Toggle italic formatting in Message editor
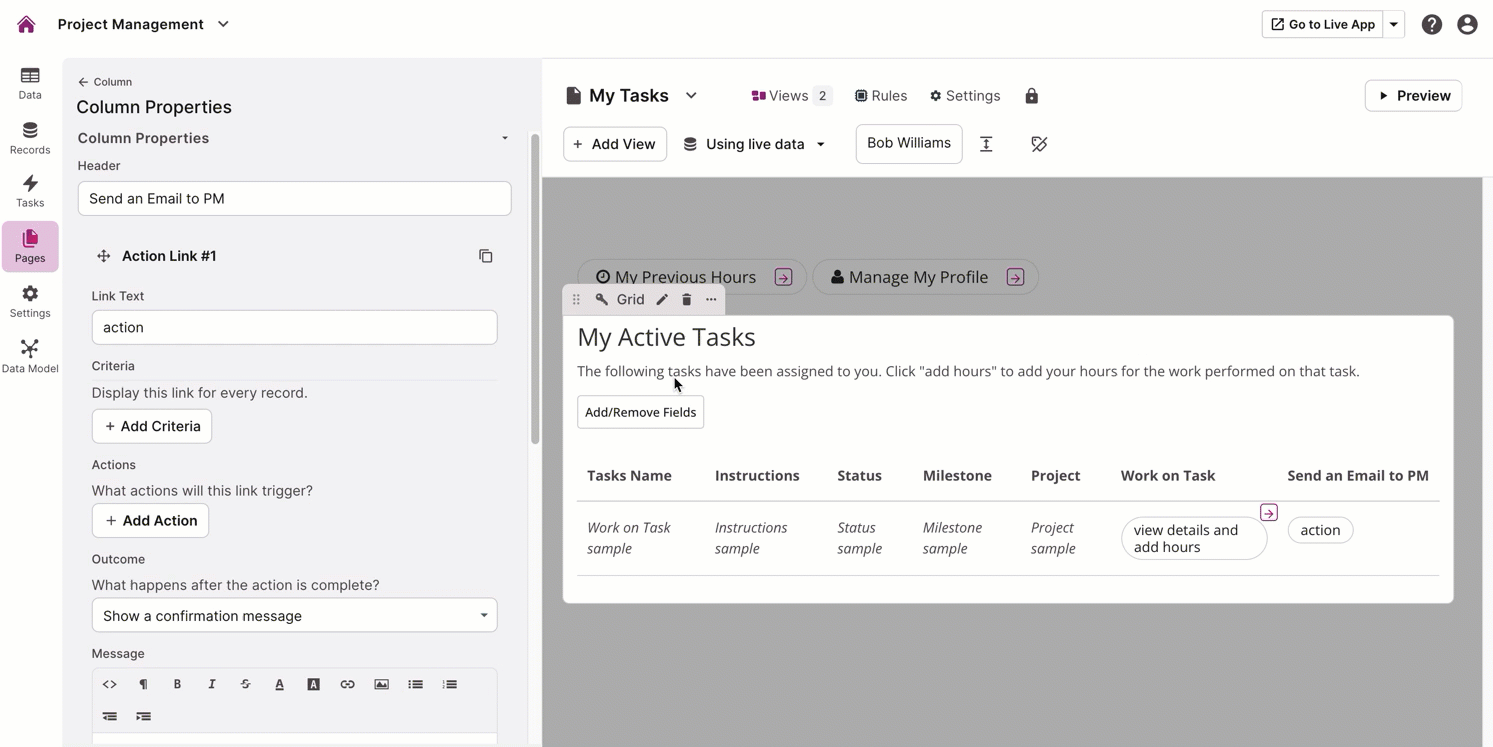 click(211, 685)
